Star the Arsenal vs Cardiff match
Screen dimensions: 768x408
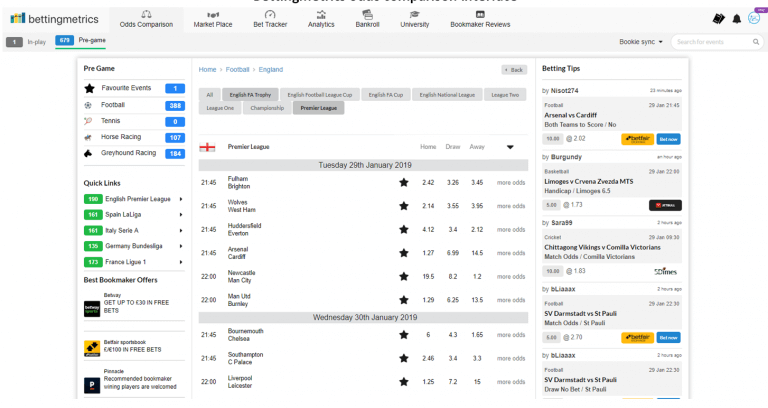pos(403,252)
